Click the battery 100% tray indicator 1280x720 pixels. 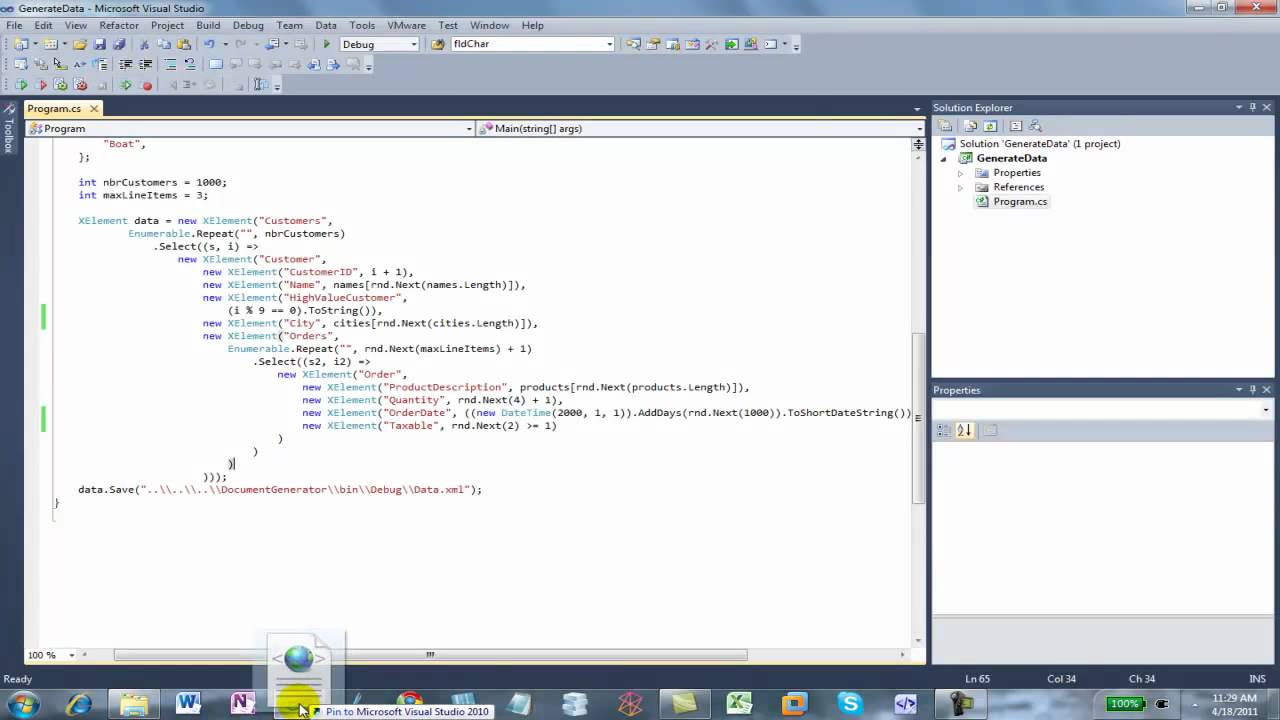click(x=1125, y=704)
